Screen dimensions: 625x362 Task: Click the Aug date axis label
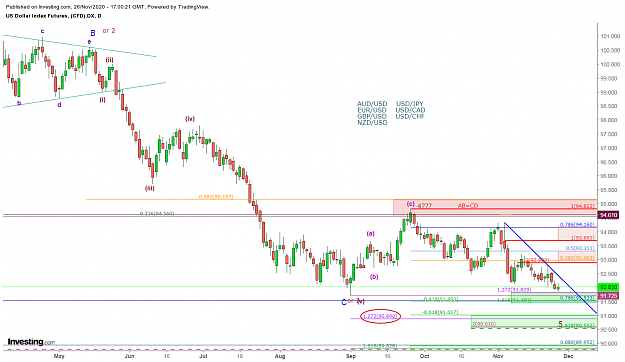[280, 356]
